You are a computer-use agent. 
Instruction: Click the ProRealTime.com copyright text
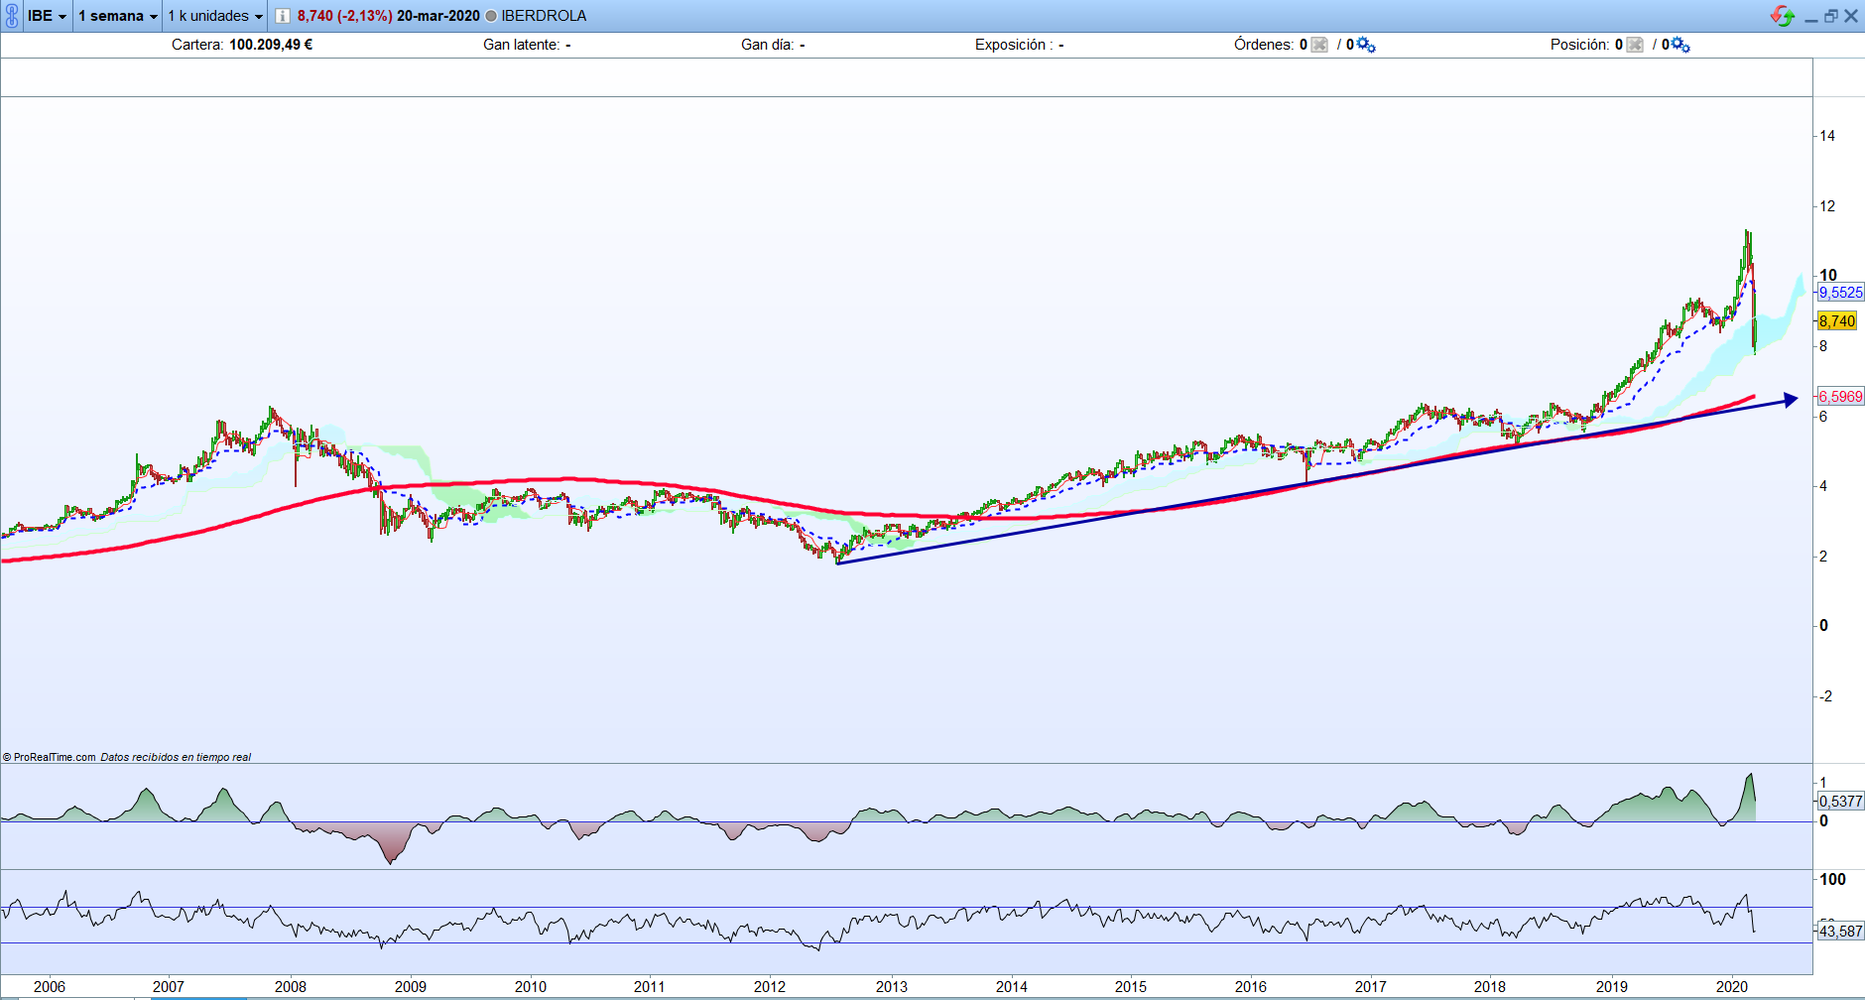pos(49,757)
